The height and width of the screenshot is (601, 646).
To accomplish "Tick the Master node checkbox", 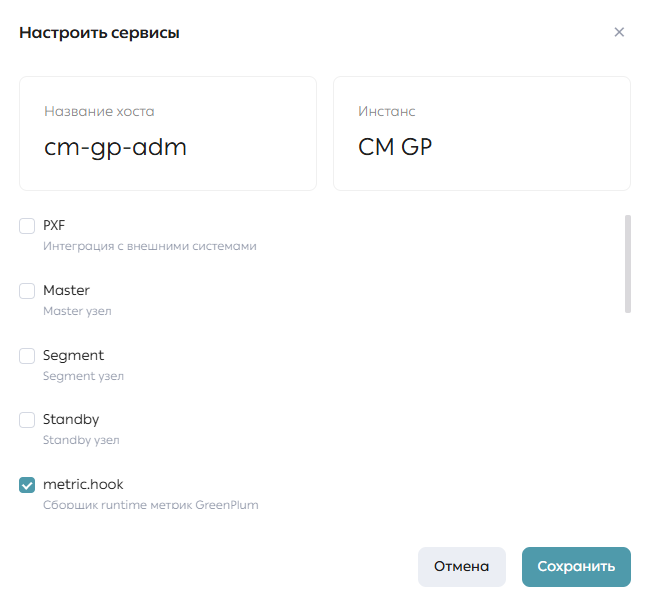I will (27, 291).
